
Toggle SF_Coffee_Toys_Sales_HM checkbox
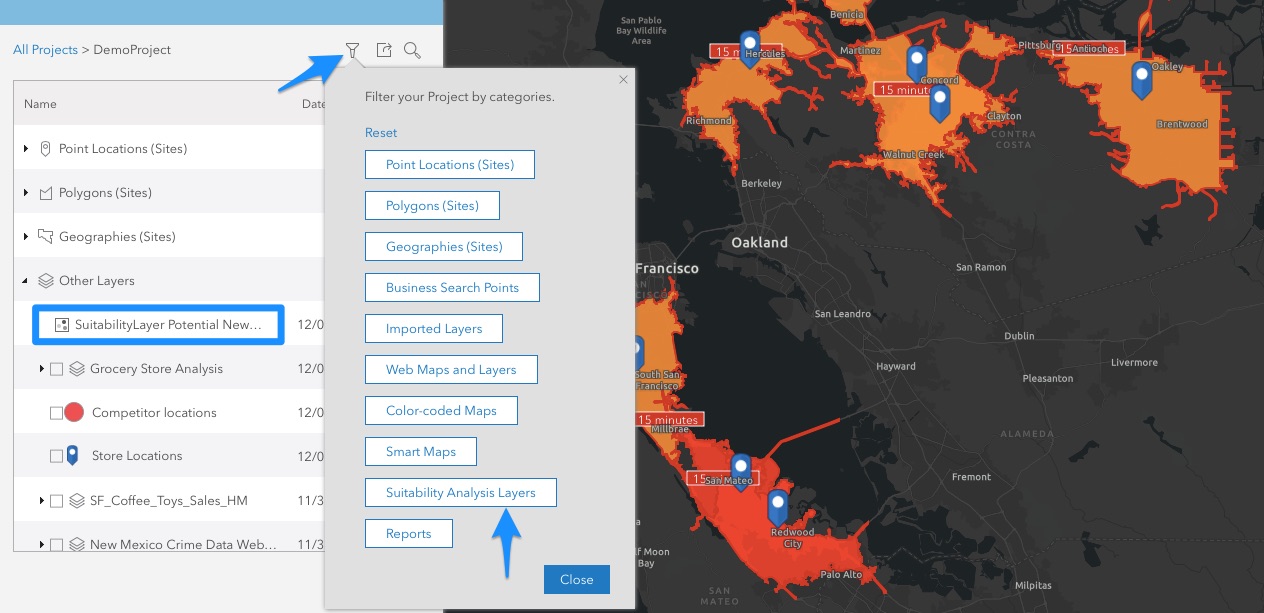click(56, 501)
